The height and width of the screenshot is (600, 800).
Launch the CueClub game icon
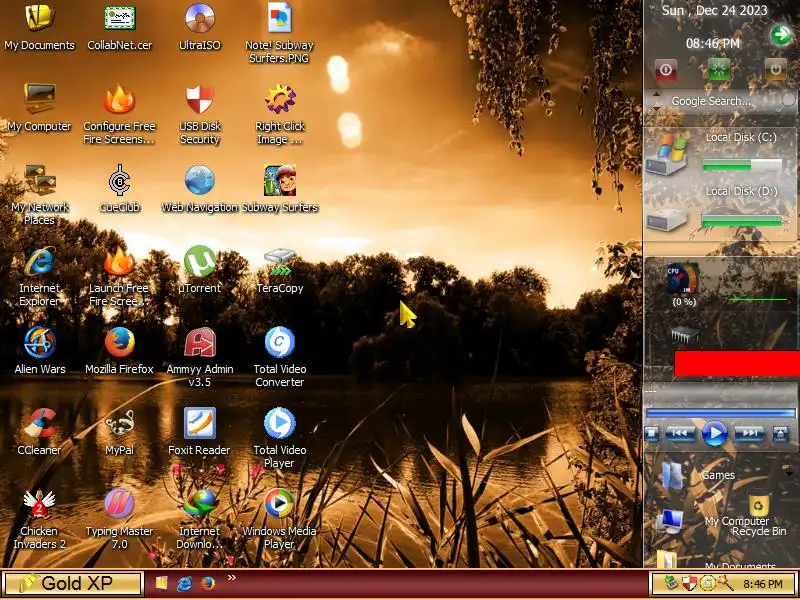click(x=119, y=189)
